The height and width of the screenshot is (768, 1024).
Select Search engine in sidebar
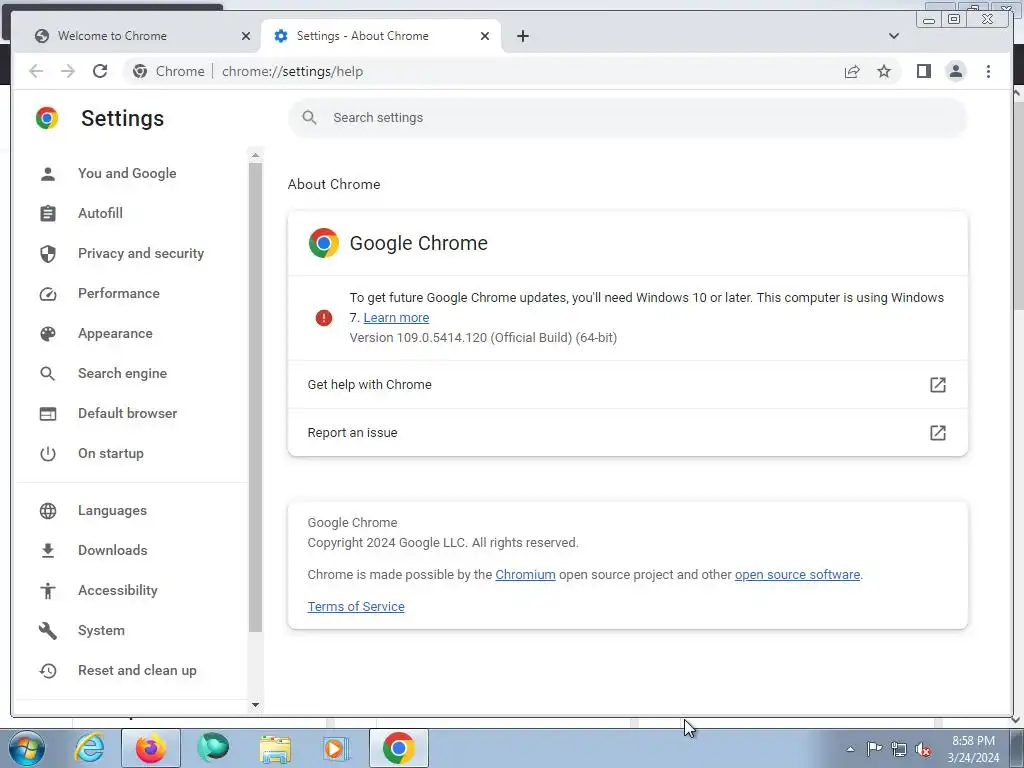click(122, 374)
